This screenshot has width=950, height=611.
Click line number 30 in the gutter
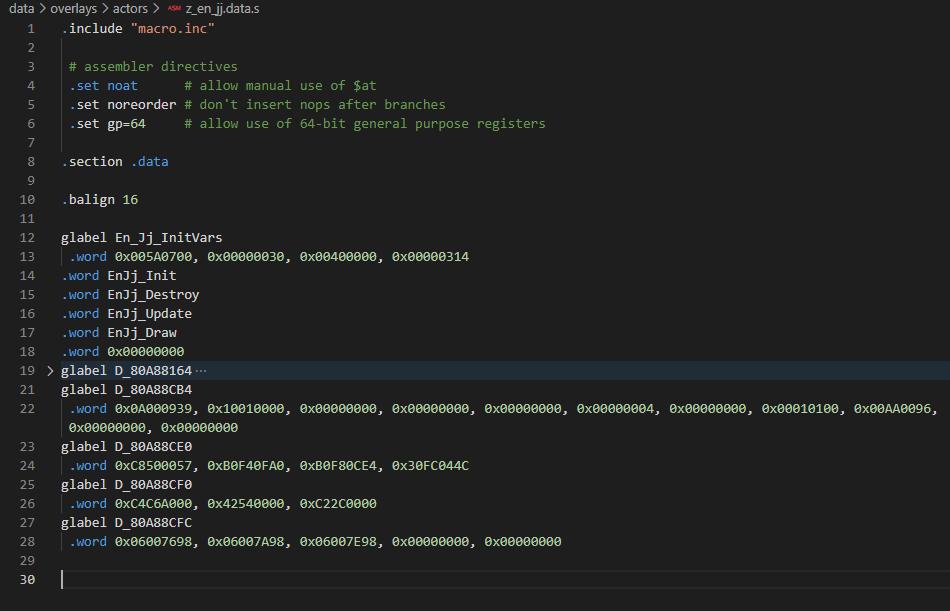coord(30,580)
